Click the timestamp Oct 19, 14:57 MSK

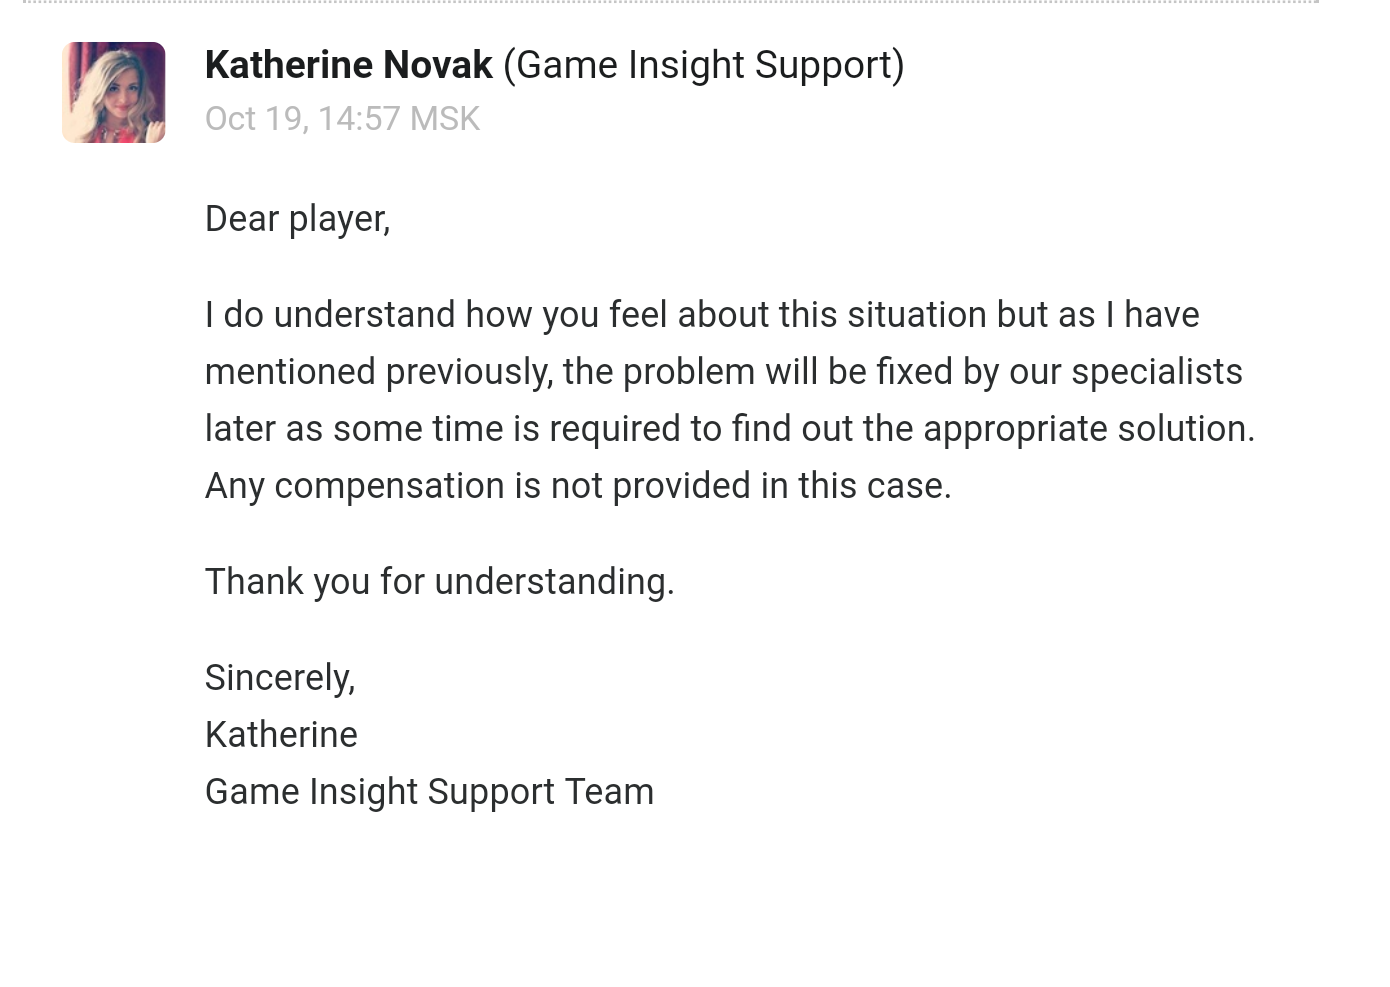pyautogui.click(x=342, y=119)
